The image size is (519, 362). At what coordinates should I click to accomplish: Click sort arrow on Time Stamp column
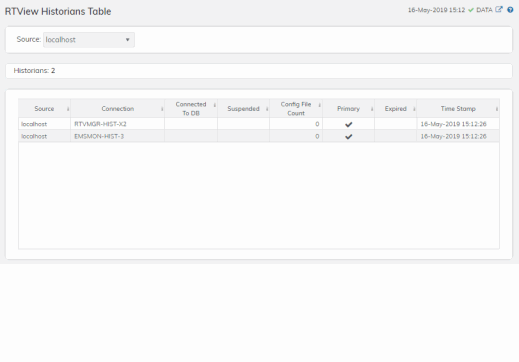497,109
